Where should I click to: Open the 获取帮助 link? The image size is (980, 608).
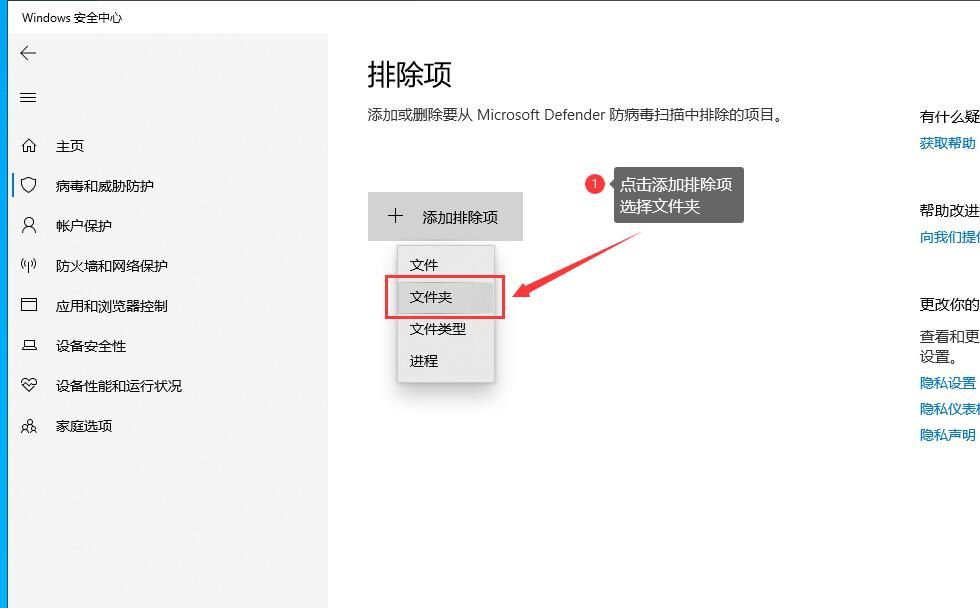pos(947,143)
